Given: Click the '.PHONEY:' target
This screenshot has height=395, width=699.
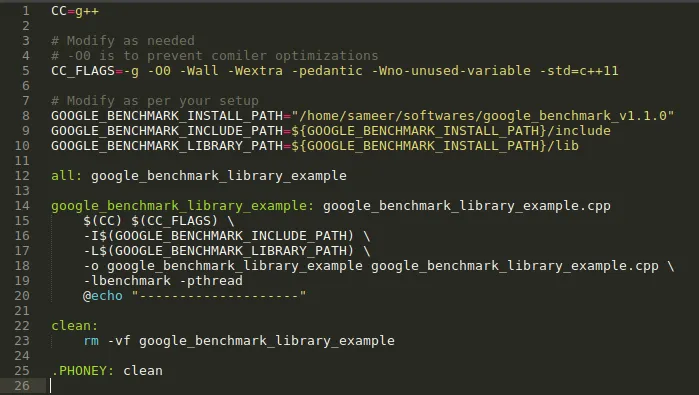Looking at the screenshot, I should tap(83, 371).
